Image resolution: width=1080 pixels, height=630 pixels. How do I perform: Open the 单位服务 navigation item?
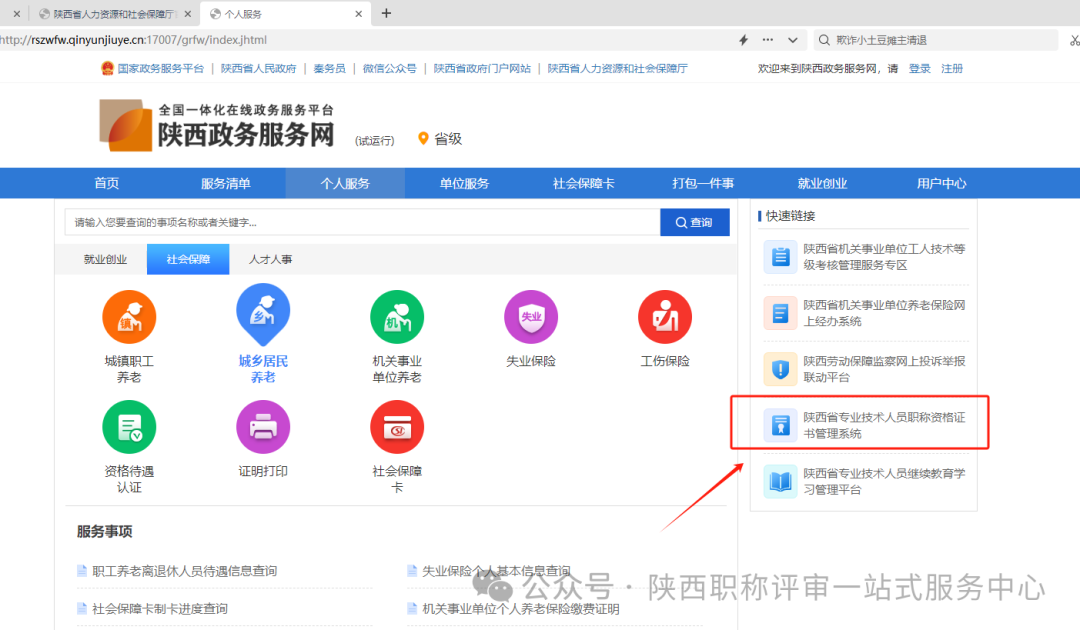pyautogui.click(x=464, y=183)
